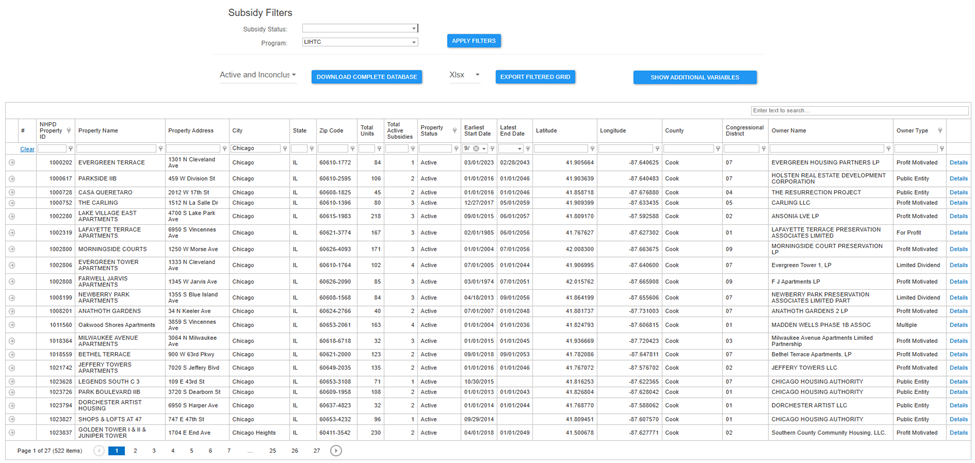Click filter-row icon for City
The image size is (975, 463).
pos(285,149)
